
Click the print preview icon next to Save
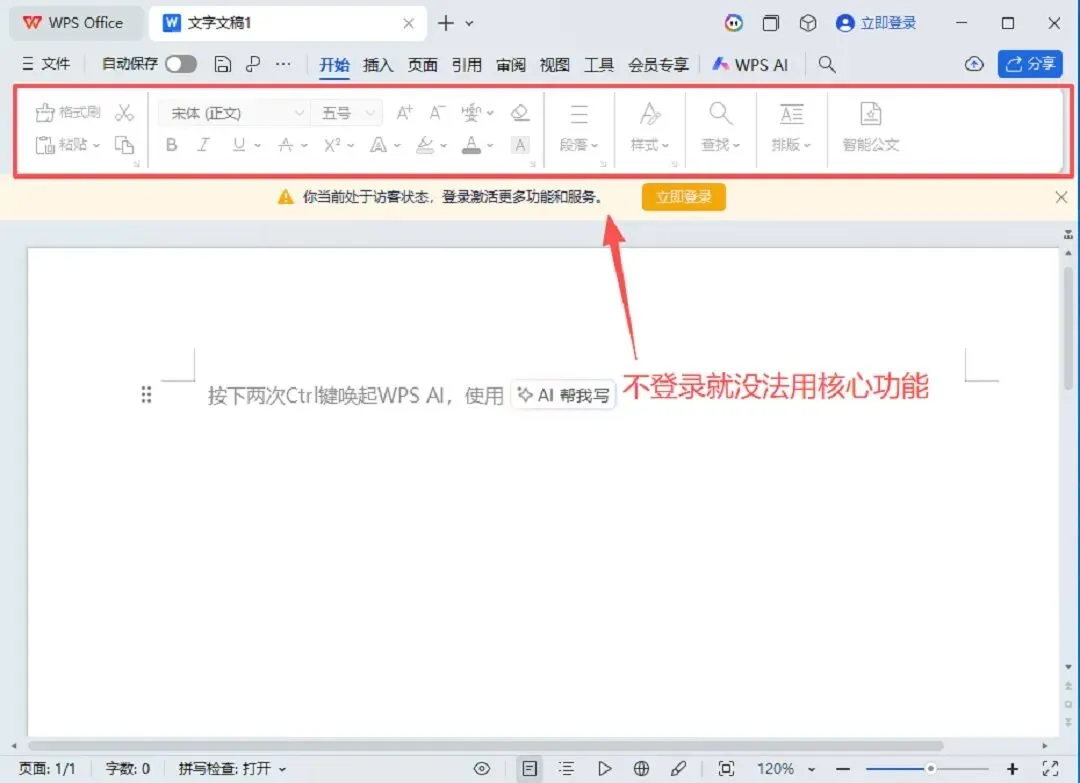(x=253, y=64)
